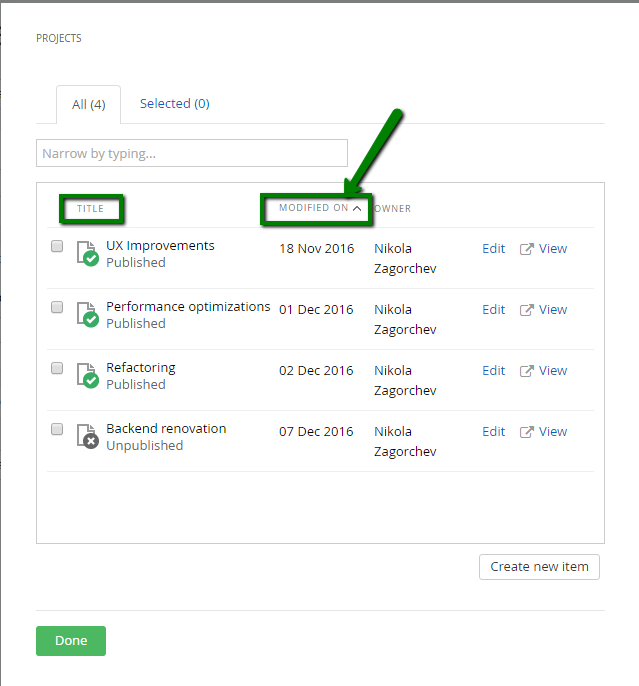Click the Create new item button
This screenshot has width=639, height=686.
[x=539, y=567]
